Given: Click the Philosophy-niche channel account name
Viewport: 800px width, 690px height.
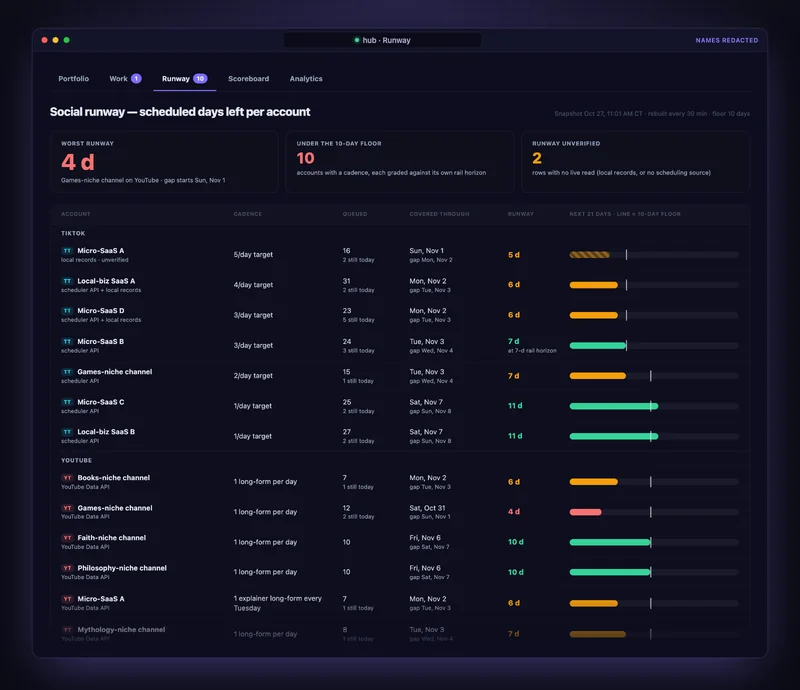Looking at the screenshot, I should tap(122, 568).
